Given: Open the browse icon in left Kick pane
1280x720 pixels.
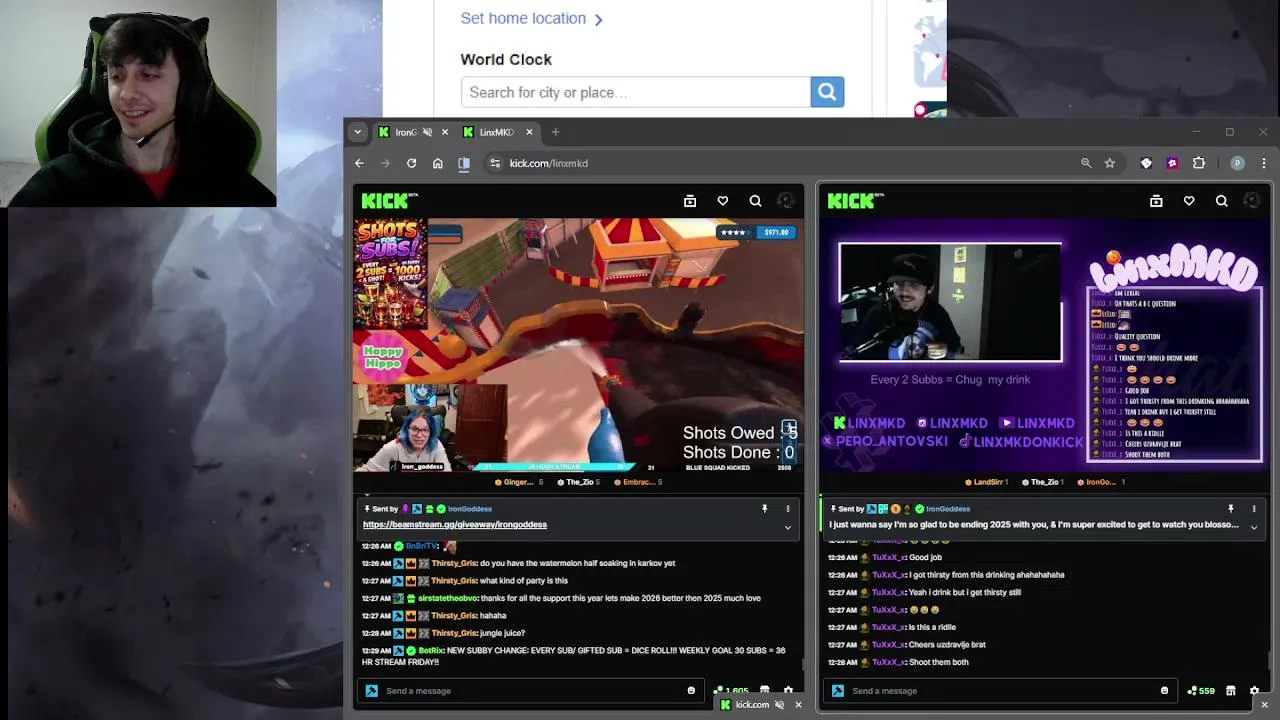Looking at the screenshot, I should tap(689, 201).
